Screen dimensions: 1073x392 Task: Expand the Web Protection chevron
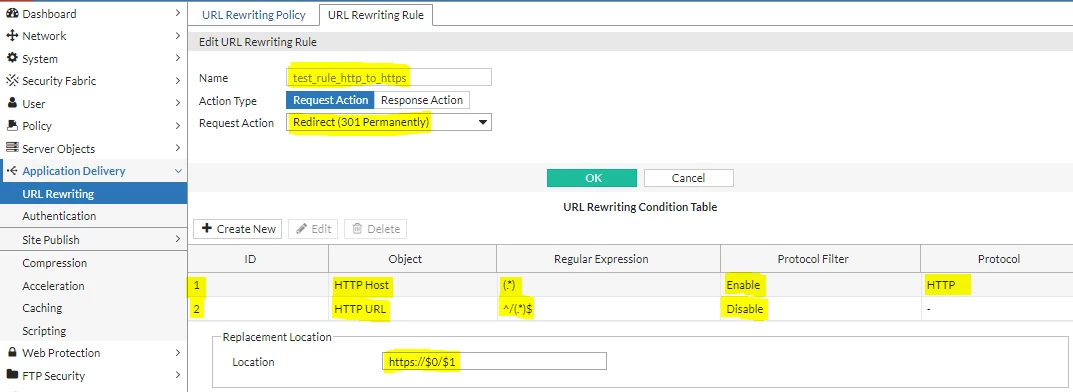[178, 352]
